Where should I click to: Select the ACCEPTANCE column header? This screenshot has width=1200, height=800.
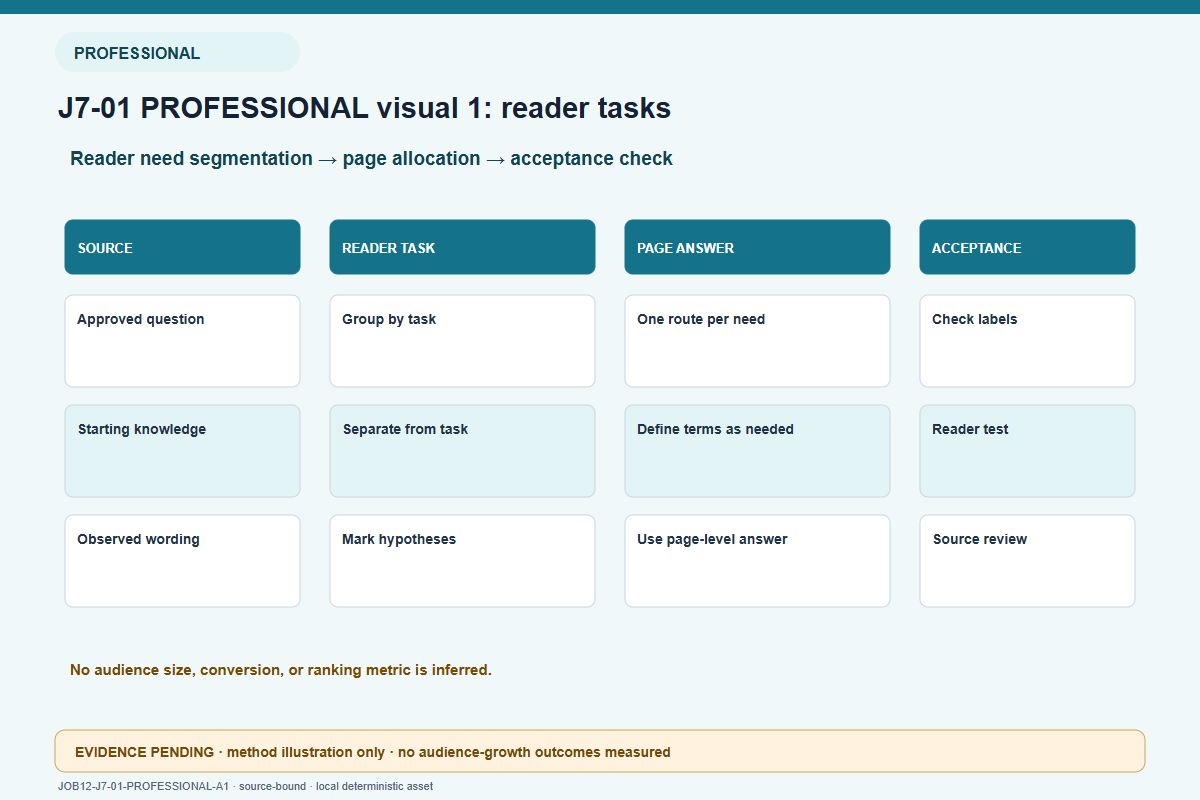click(x=1027, y=247)
